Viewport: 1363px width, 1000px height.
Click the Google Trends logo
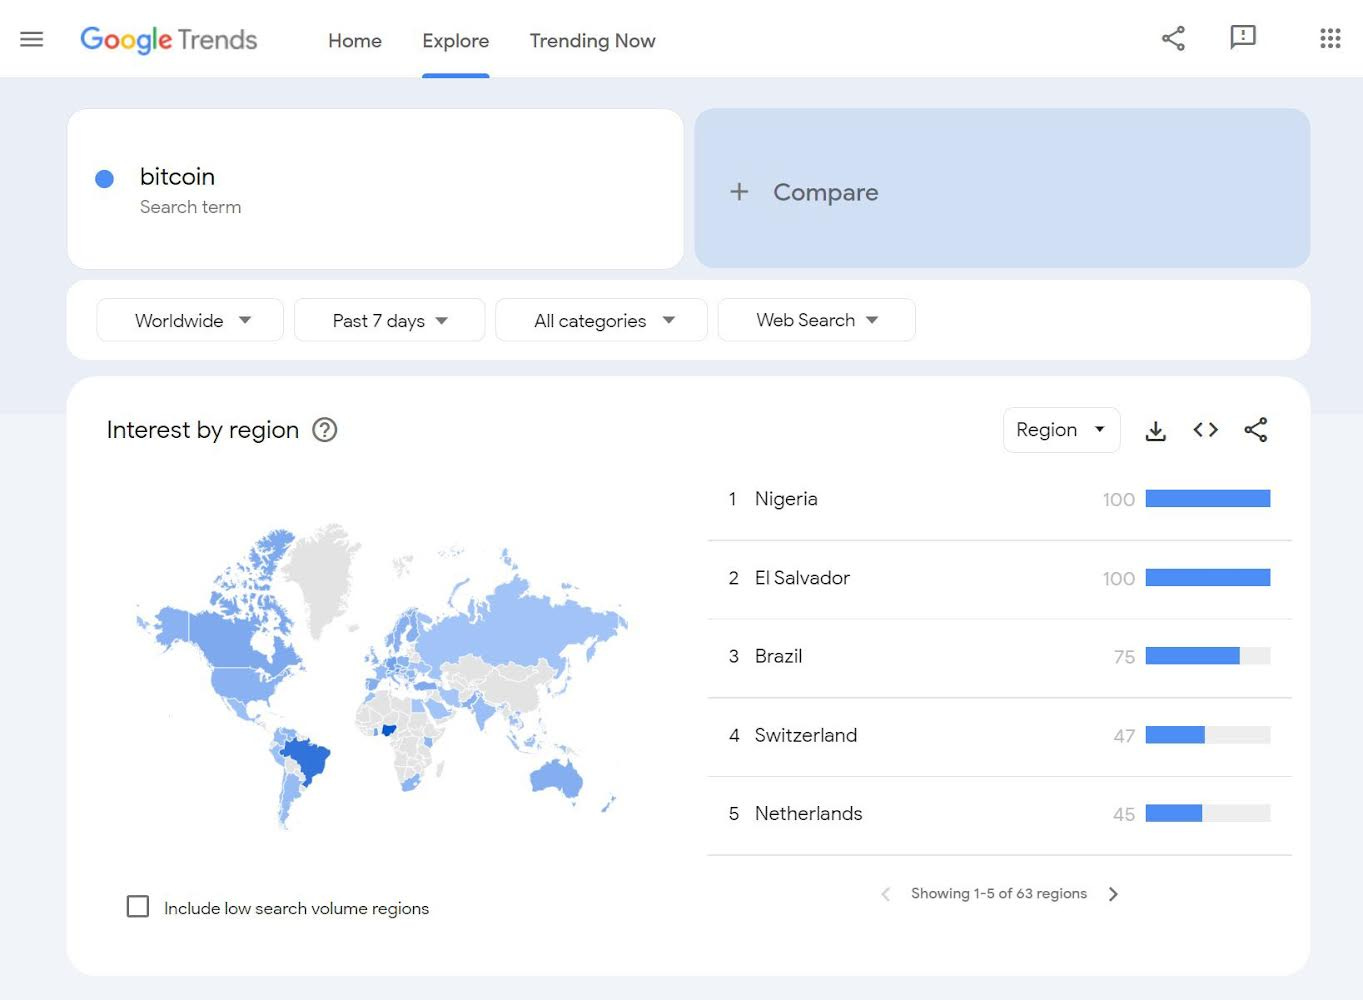click(x=169, y=40)
